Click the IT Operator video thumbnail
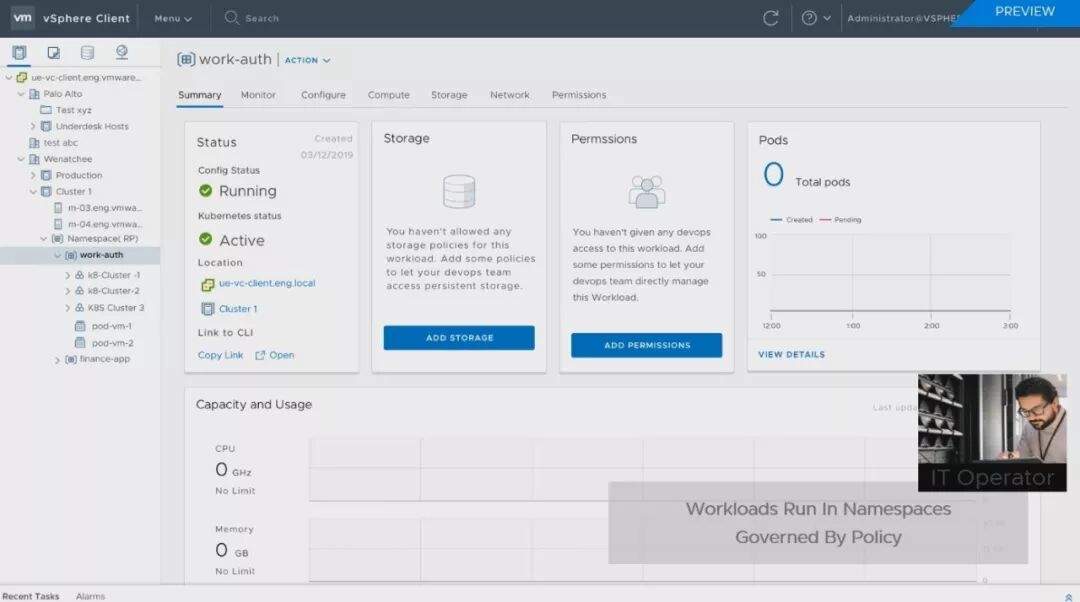Image resolution: width=1080 pixels, height=602 pixels. point(992,433)
